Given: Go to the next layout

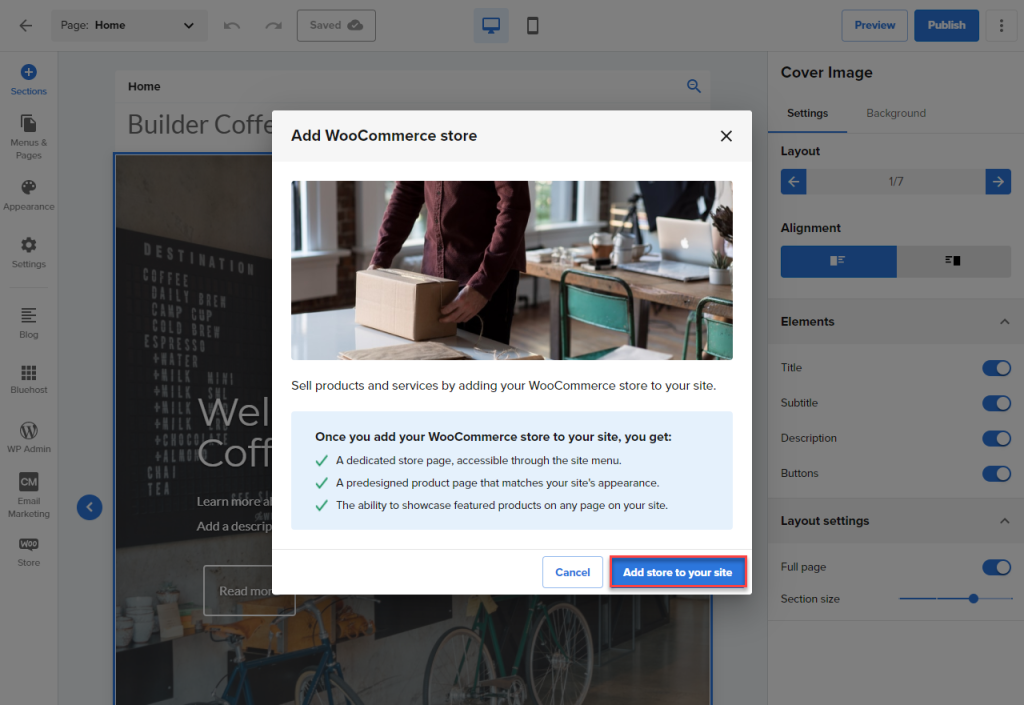Looking at the screenshot, I should 998,181.
